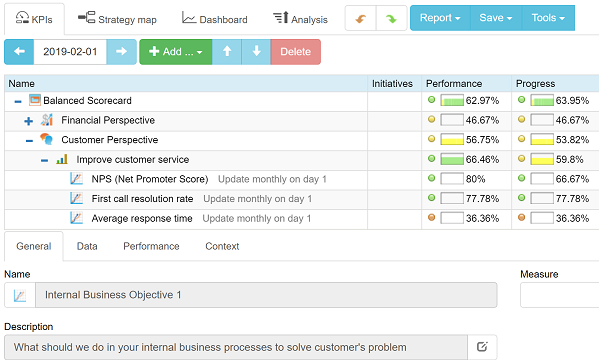This screenshot has width=600, height=363.
Task: Collapse the Improve customer service node
Action: [x=44, y=161]
